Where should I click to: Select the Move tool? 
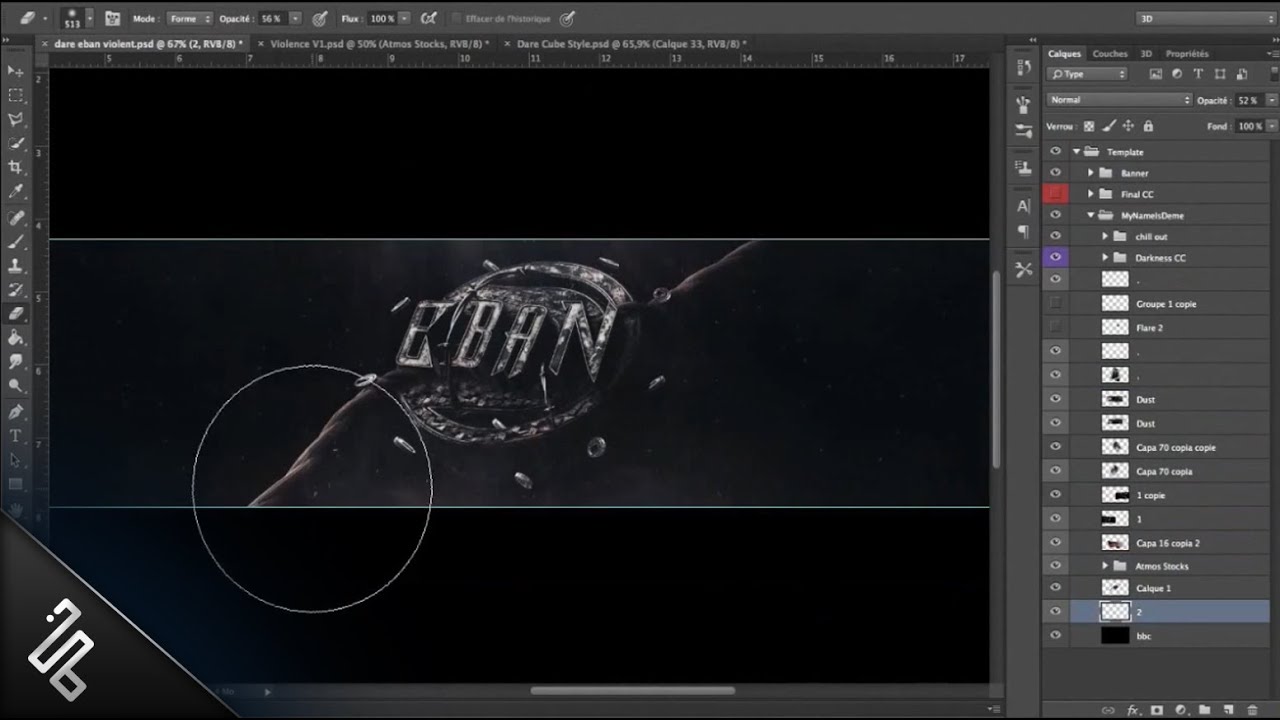click(x=15, y=71)
